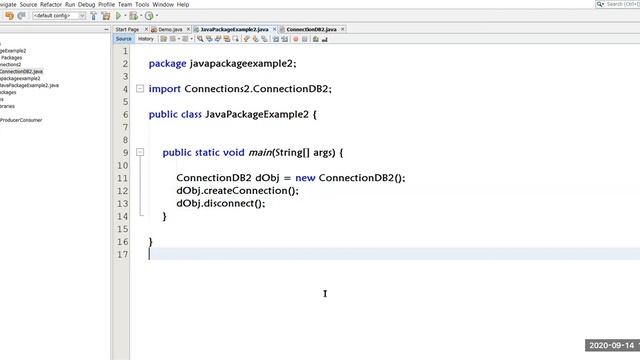Click Clean and Build Project icon
This screenshot has width=640, height=360.
tap(106, 16)
